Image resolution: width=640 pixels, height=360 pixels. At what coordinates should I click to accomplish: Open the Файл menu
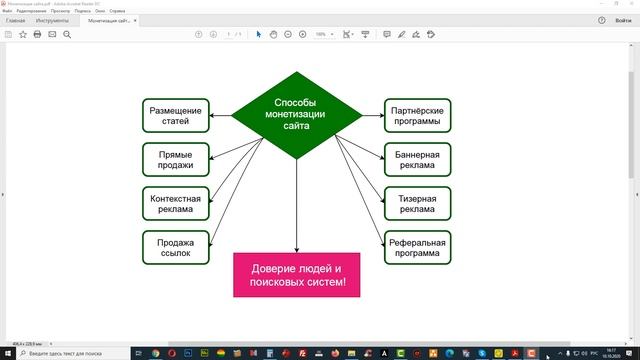coord(7,11)
